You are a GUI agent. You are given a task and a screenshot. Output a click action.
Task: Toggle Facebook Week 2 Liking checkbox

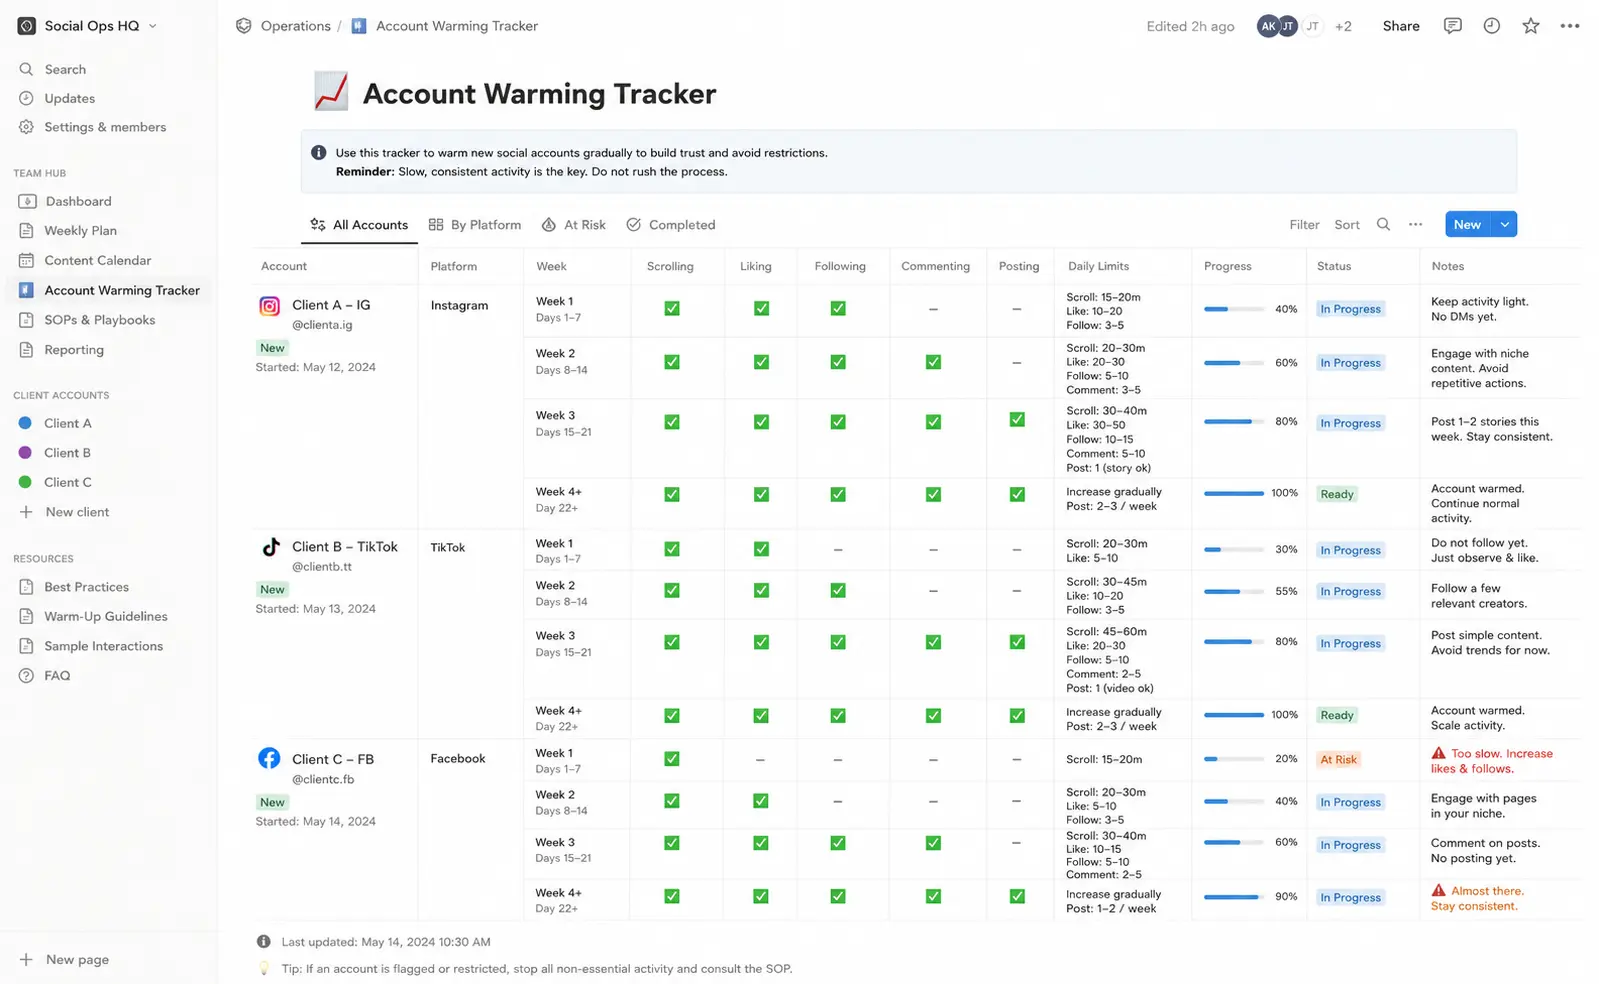[x=761, y=800]
